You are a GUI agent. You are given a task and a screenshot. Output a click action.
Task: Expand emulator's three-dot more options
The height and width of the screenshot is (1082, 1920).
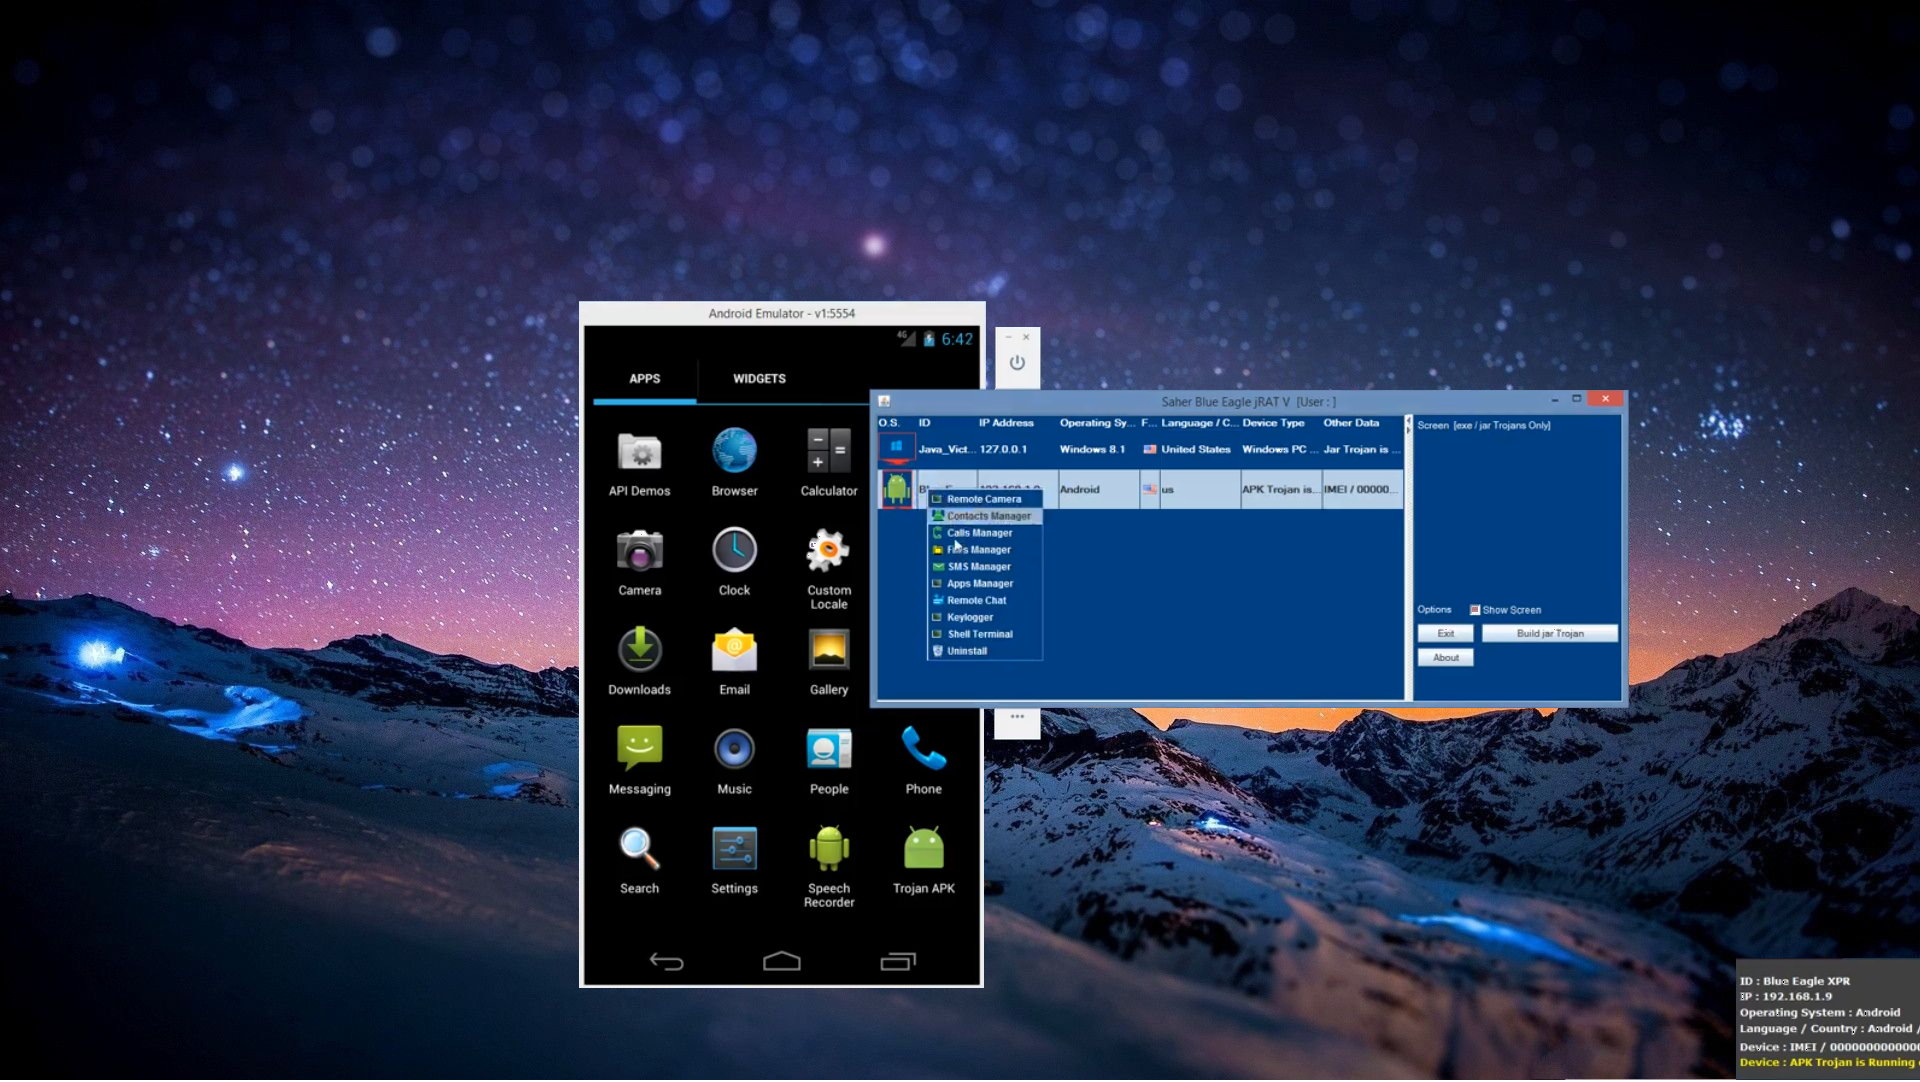(x=1017, y=717)
